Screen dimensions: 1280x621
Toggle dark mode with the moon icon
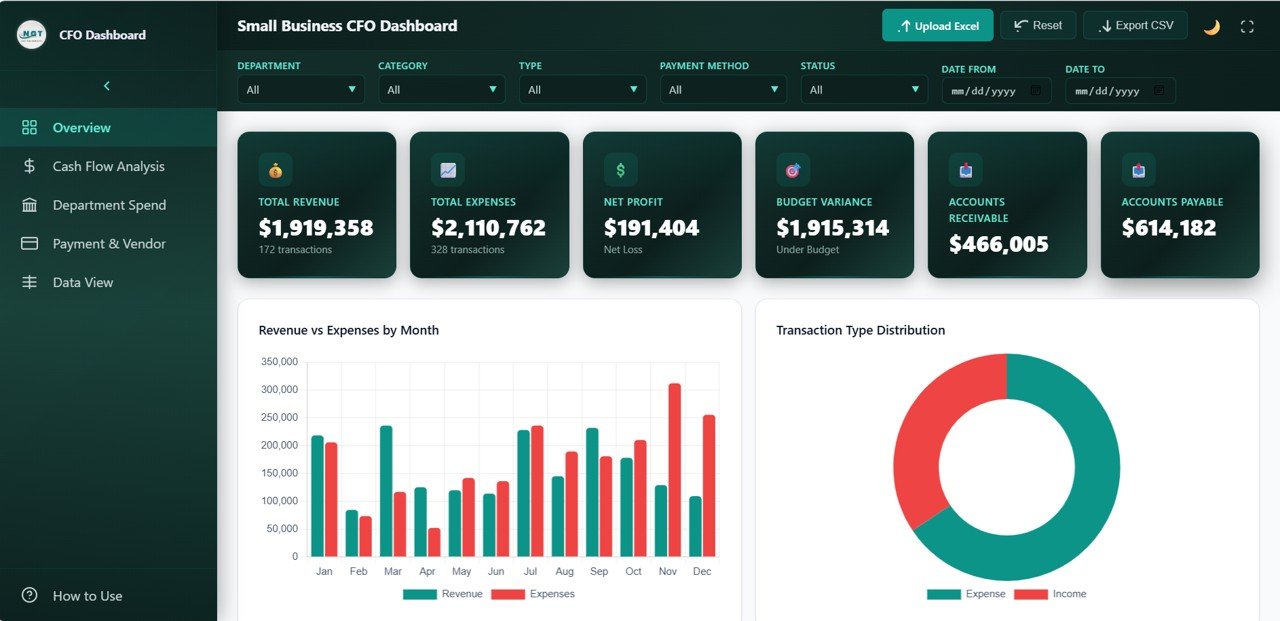pyautogui.click(x=1211, y=25)
